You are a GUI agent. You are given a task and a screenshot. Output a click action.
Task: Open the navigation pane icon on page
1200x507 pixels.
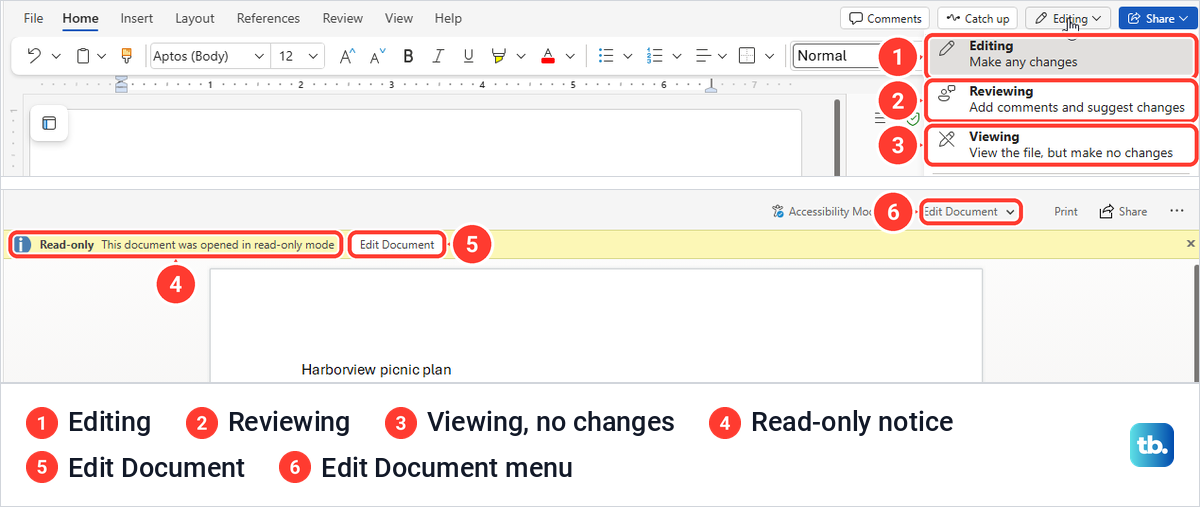49,124
